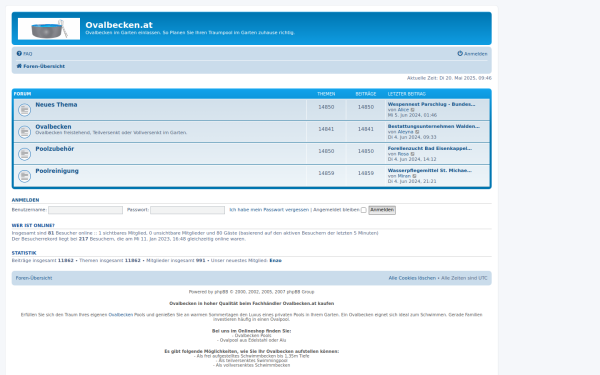The width and height of the screenshot is (600, 375).
Task: Select THEMEN count 14841 in Ovalbecken row
Action: [x=326, y=129]
